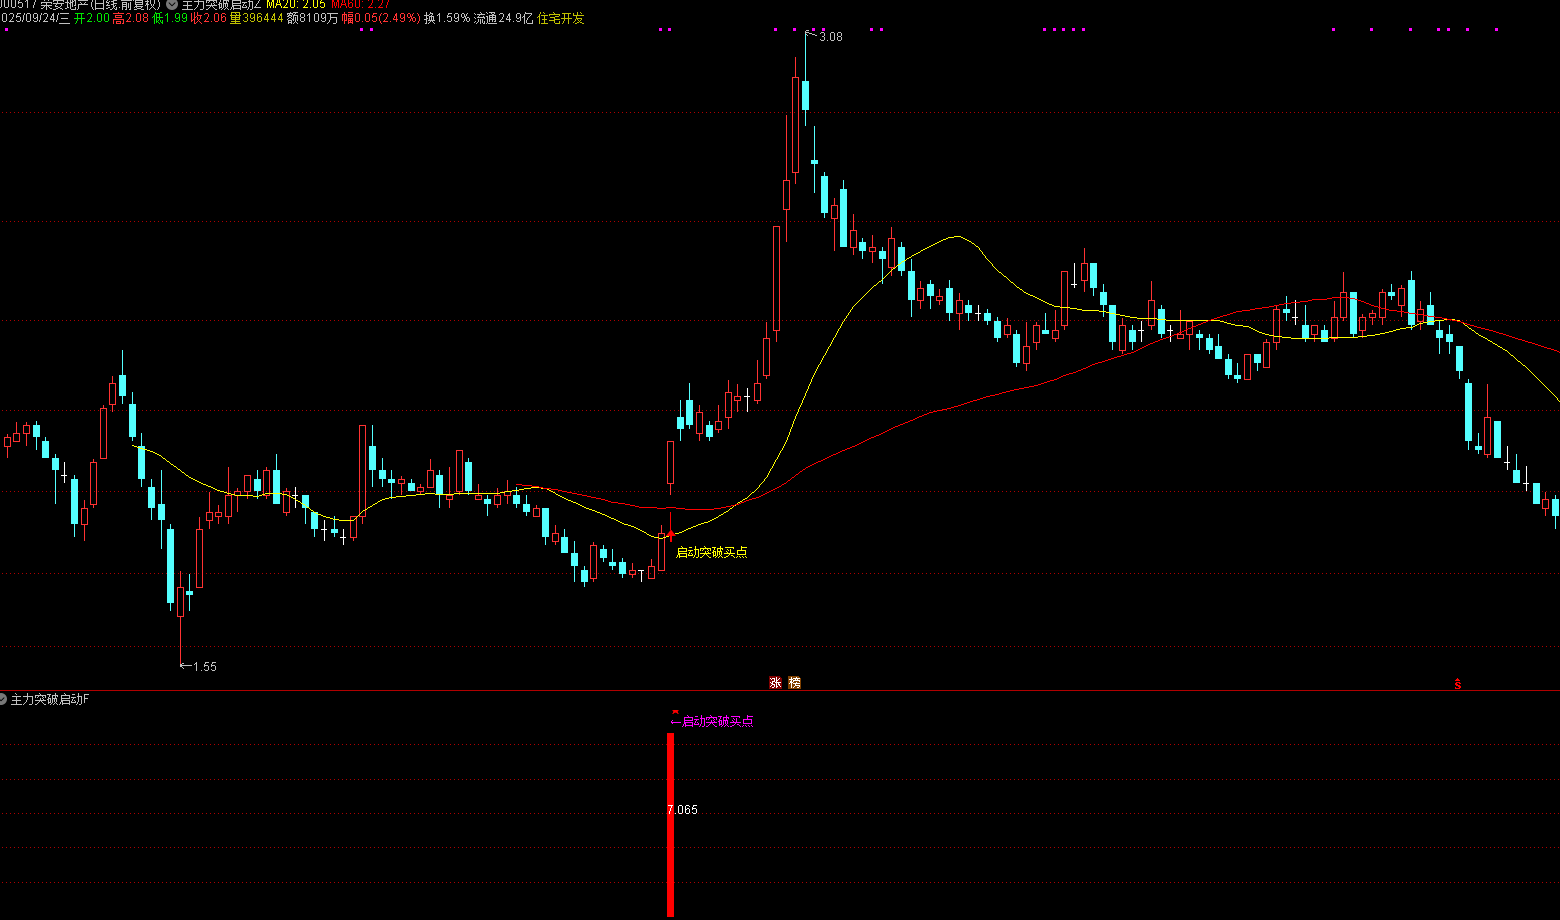Click the 换1.59% turnover rate value
Screen dimensions: 1560x920
pos(446,18)
